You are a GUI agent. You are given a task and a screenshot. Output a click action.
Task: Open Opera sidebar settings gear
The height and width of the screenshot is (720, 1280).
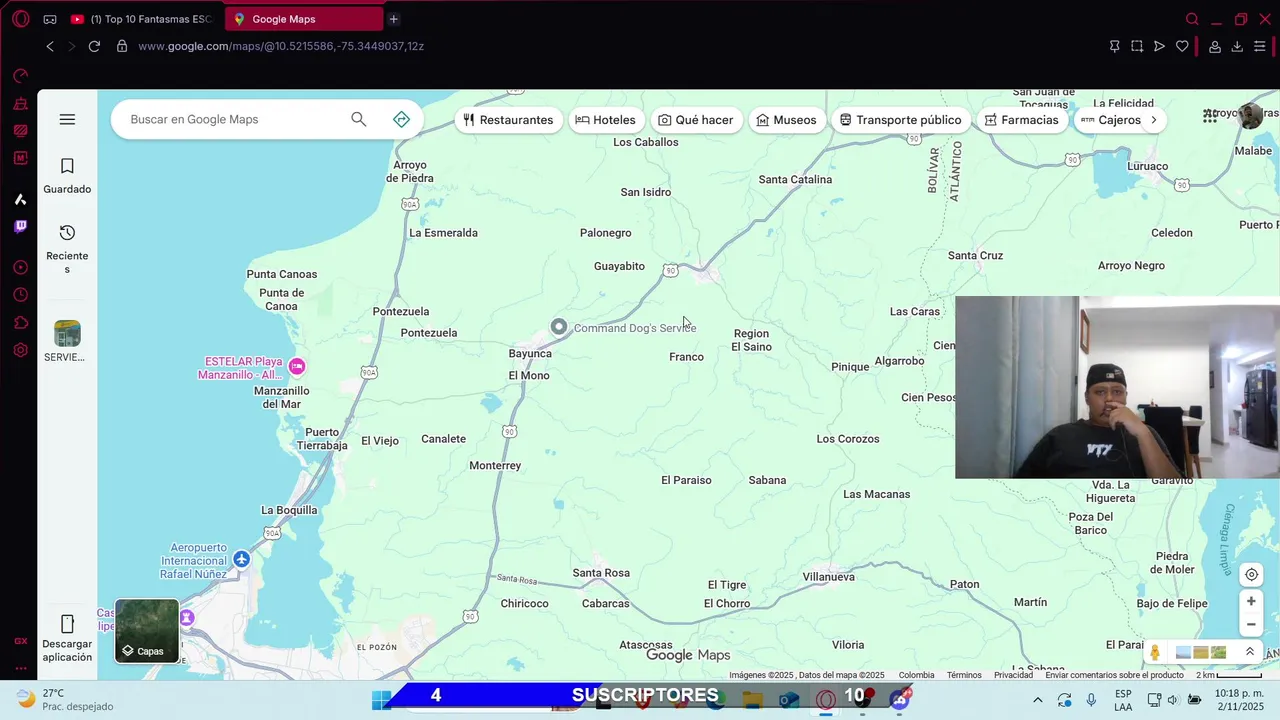tap(20, 350)
